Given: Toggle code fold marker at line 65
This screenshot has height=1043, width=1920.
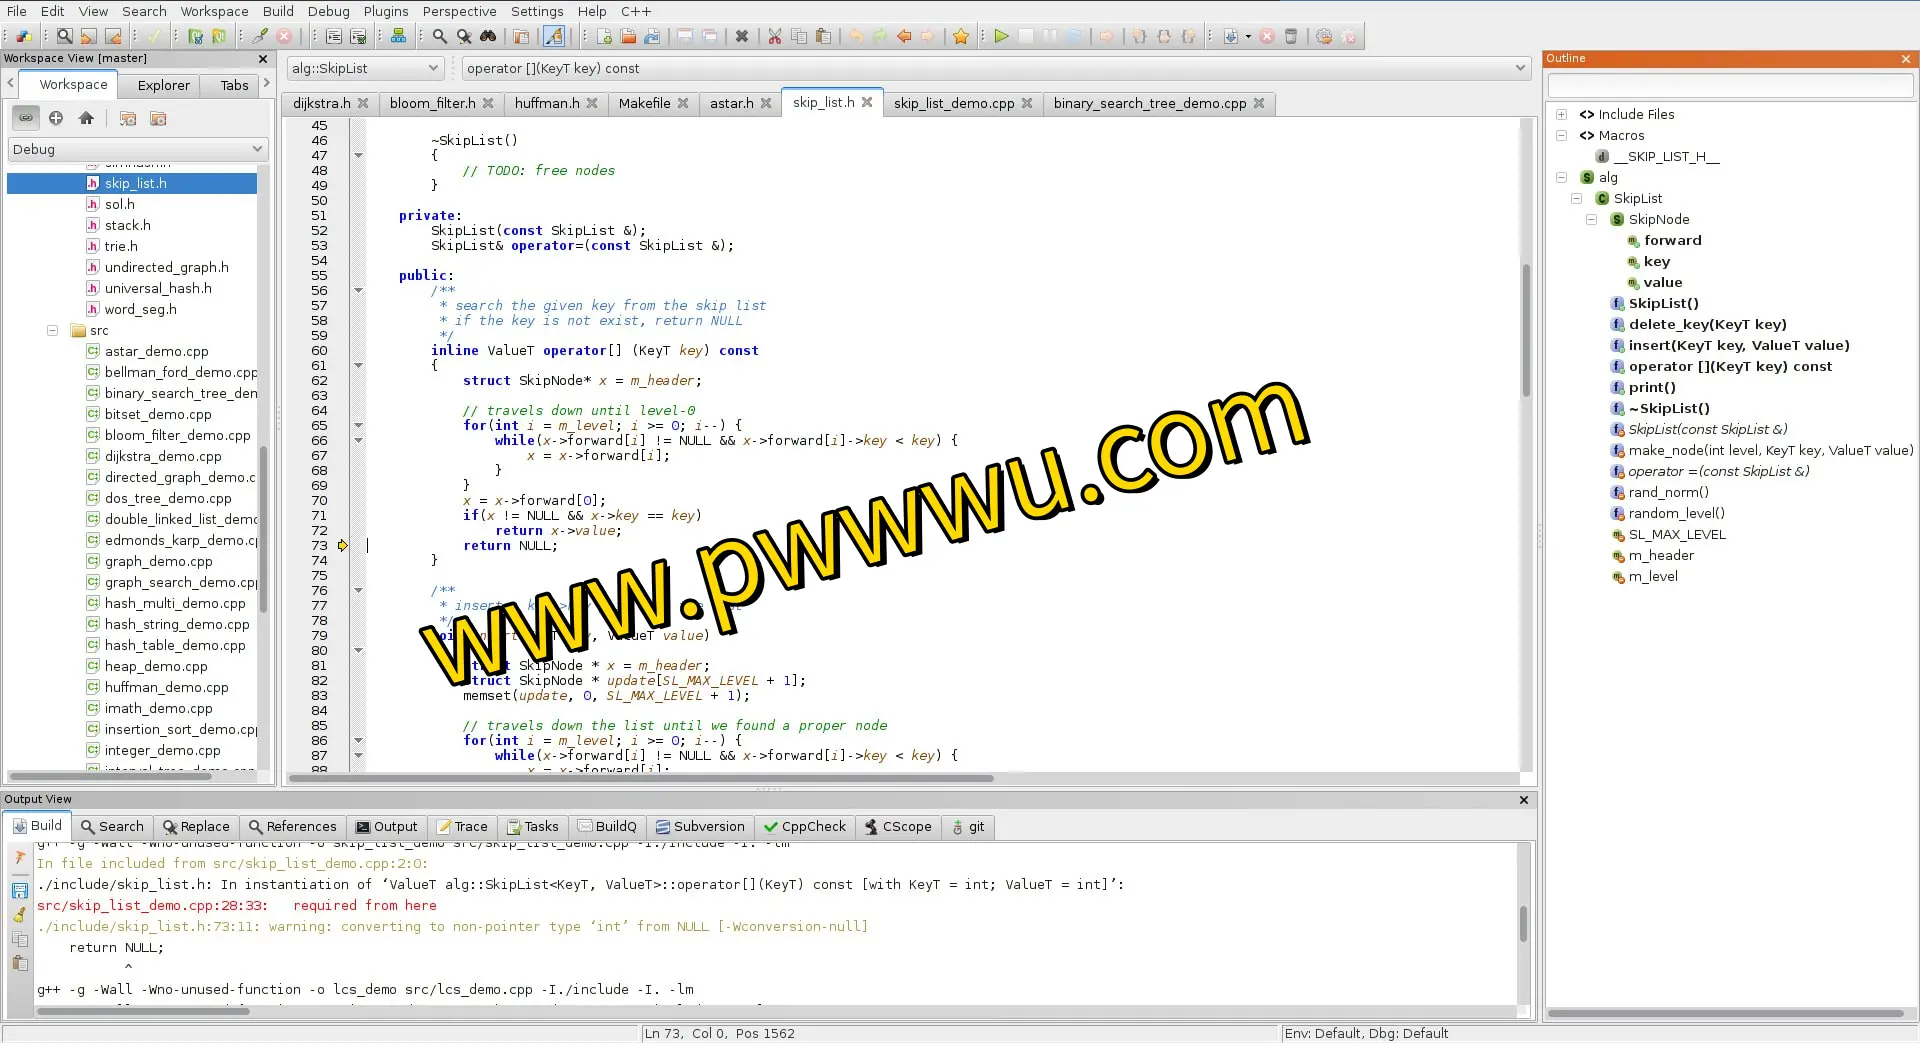Looking at the screenshot, I should pos(358,425).
